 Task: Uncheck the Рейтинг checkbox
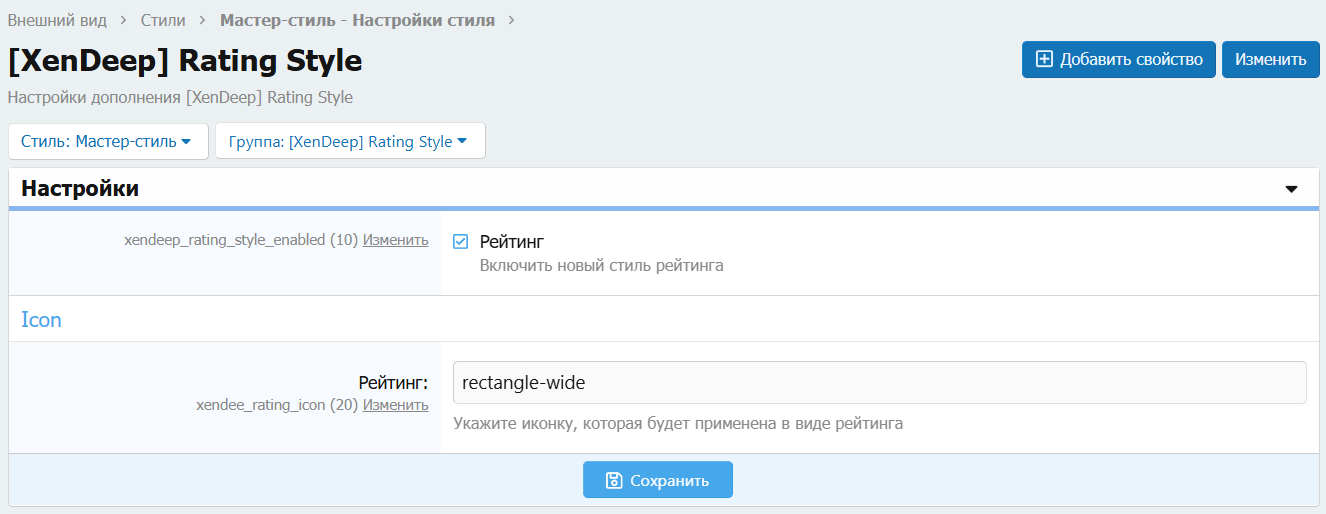click(x=461, y=242)
